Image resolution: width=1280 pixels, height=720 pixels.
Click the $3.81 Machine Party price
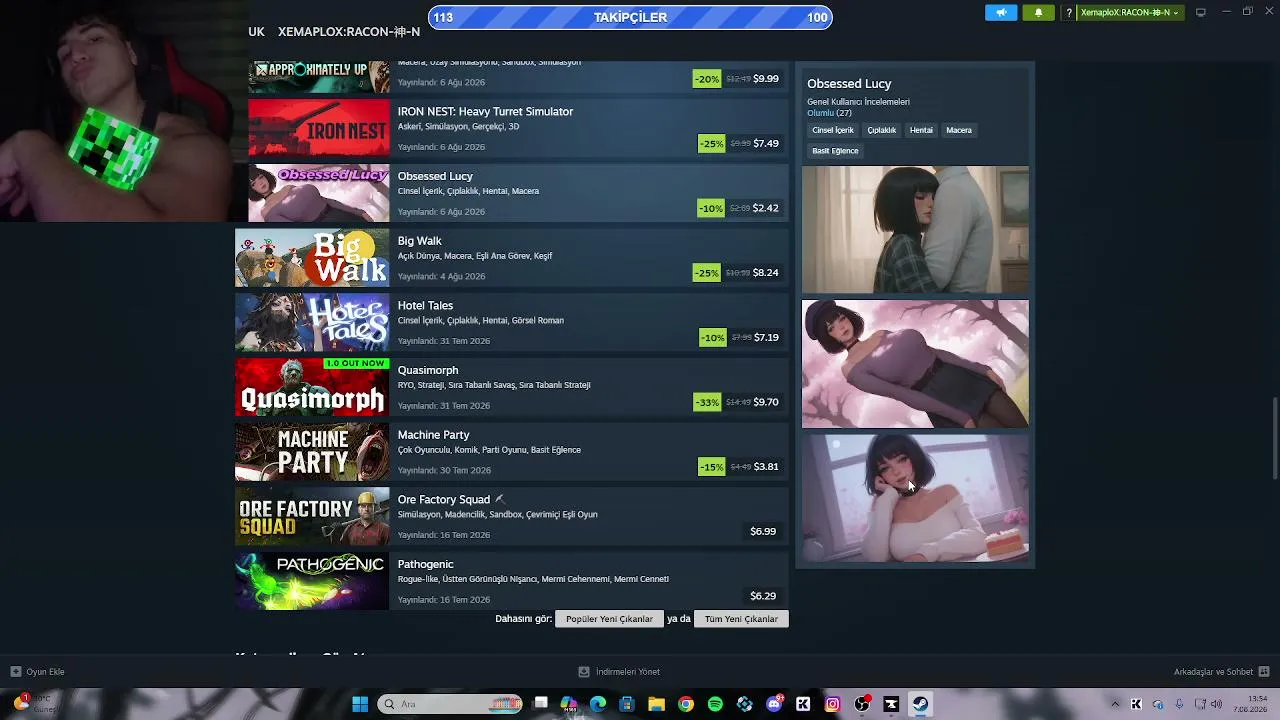click(766, 467)
